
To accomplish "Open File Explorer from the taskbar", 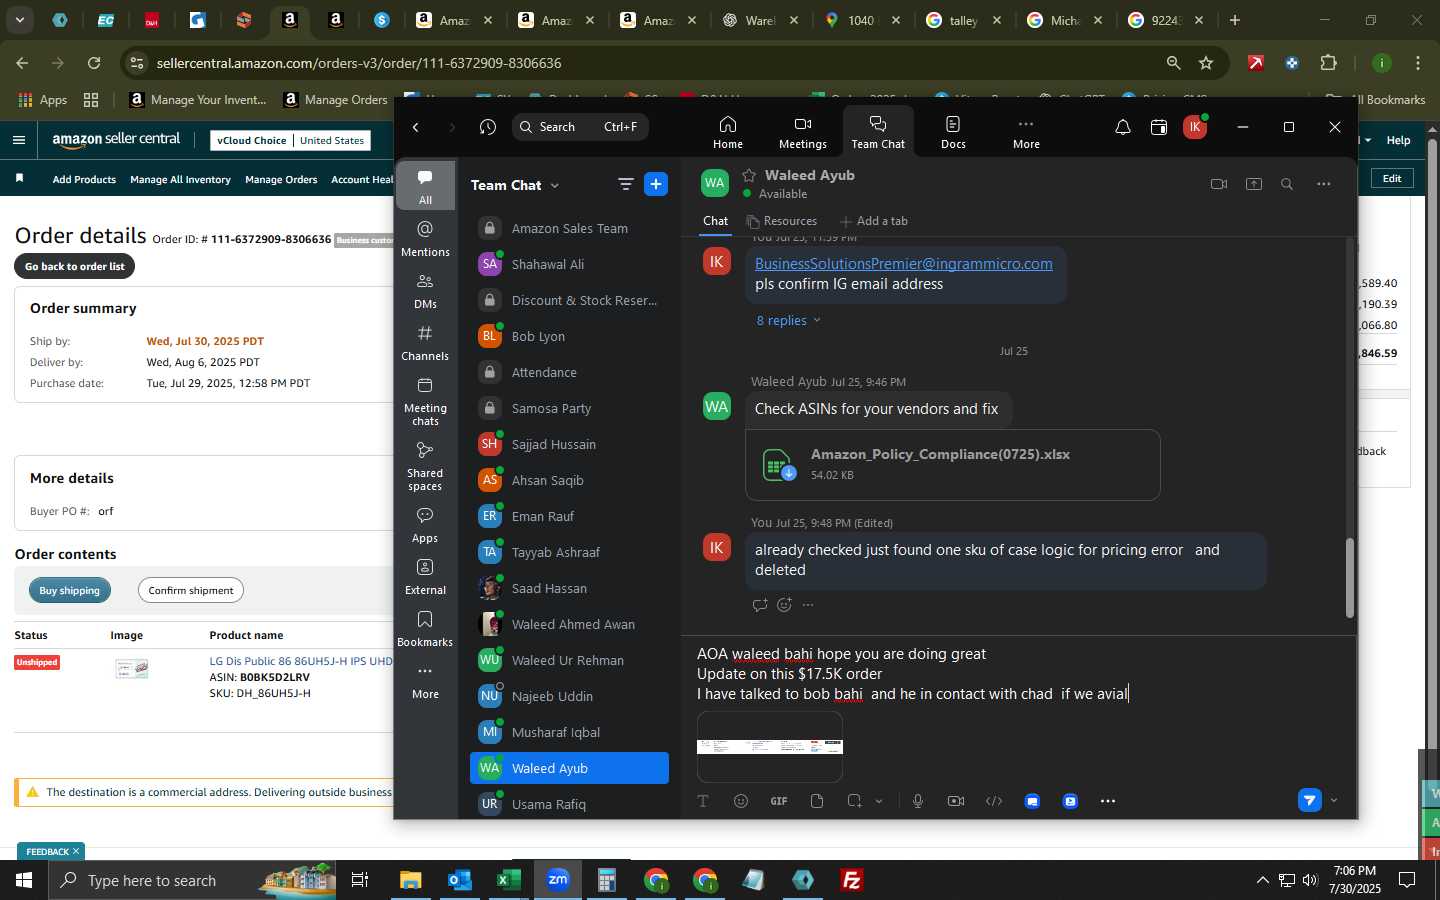I will coord(411,880).
